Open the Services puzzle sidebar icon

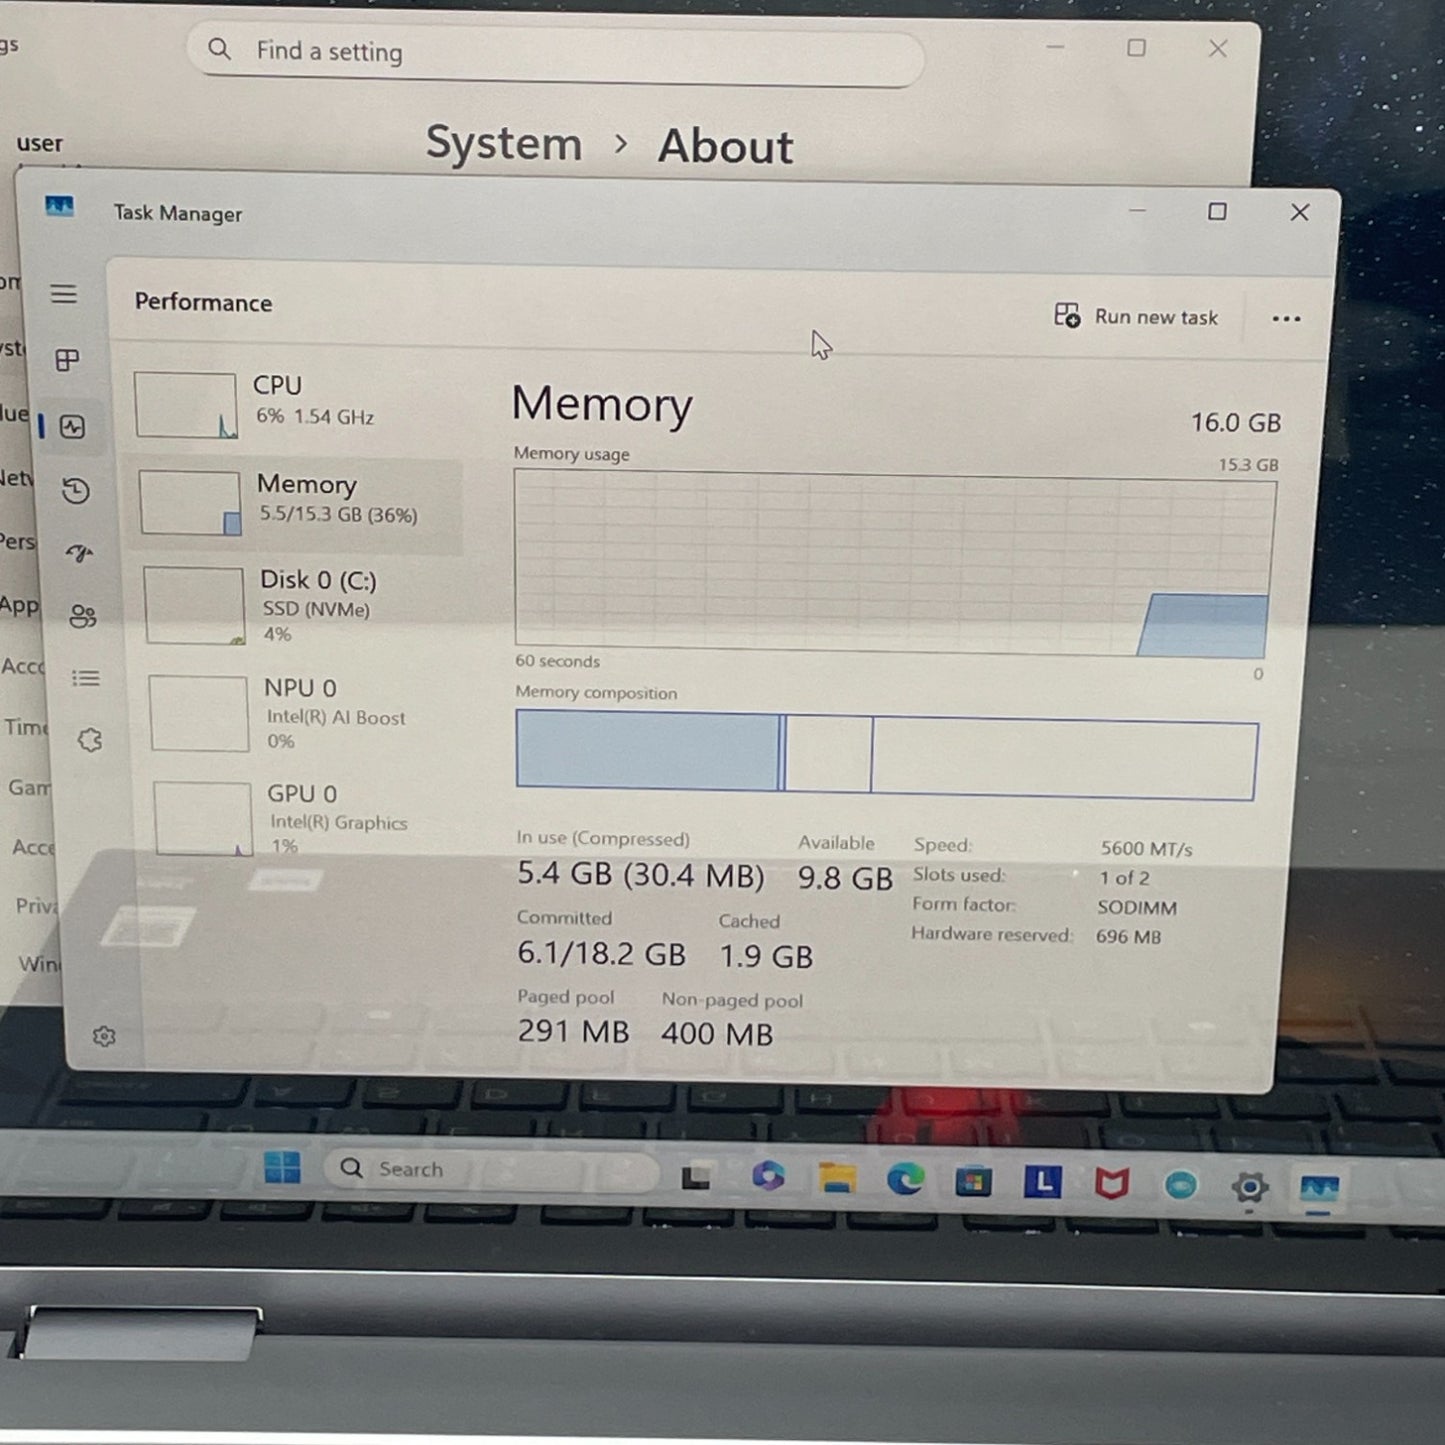[x=90, y=740]
